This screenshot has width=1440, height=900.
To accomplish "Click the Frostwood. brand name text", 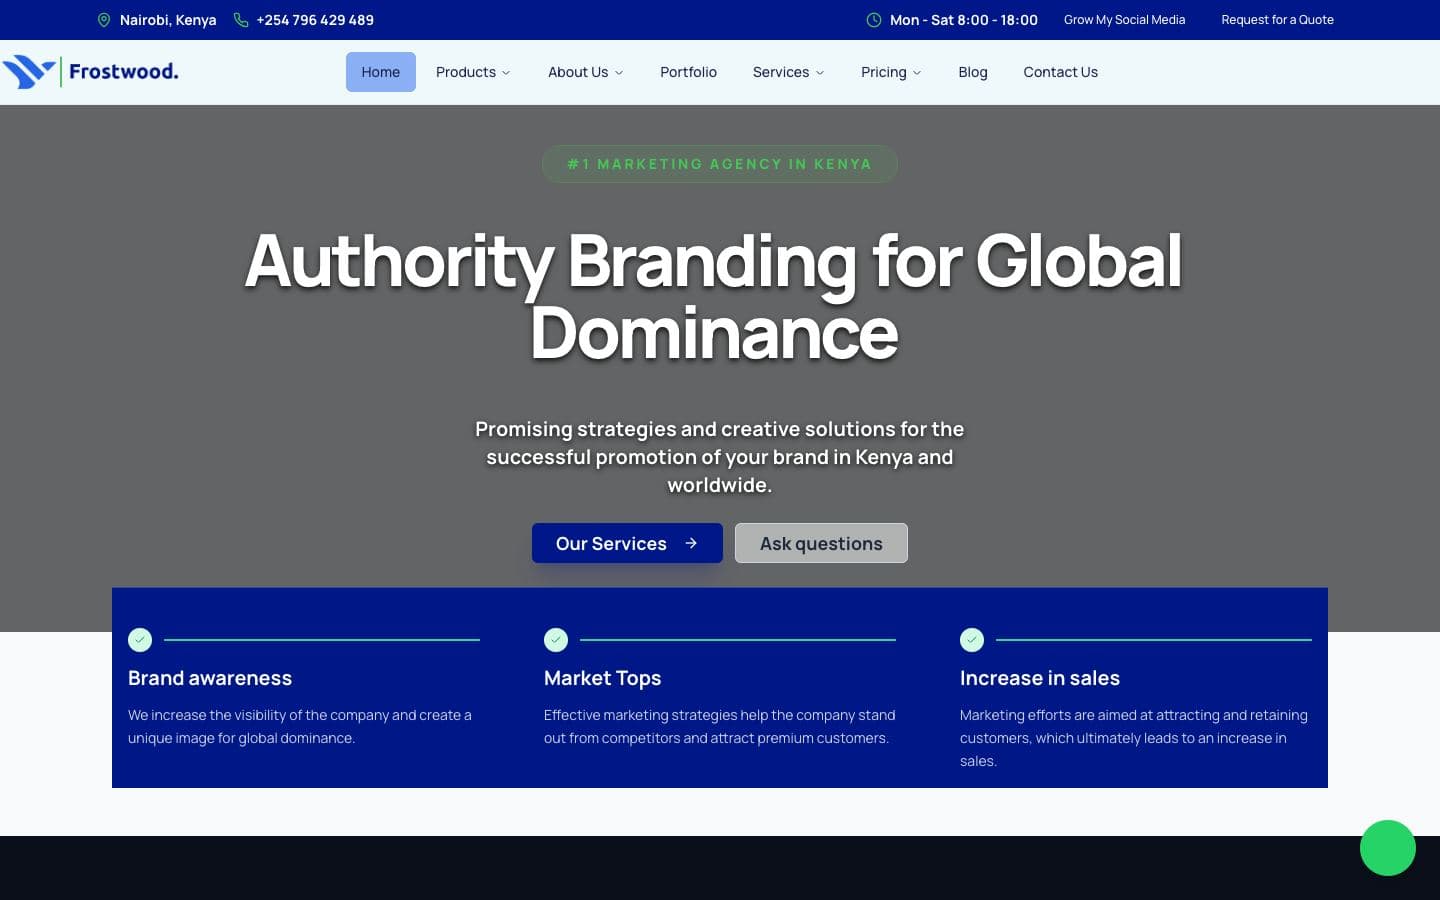I will coord(124,71).
